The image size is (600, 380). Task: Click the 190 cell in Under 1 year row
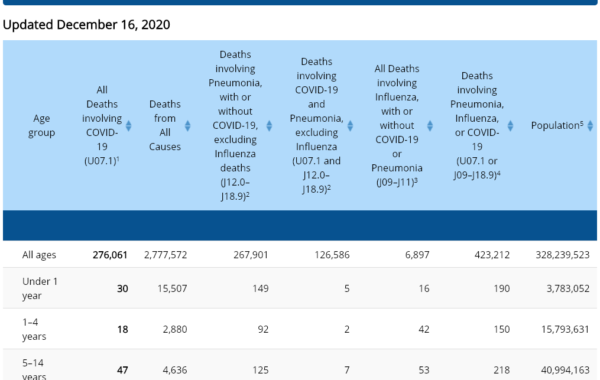[x=502, y=289]
